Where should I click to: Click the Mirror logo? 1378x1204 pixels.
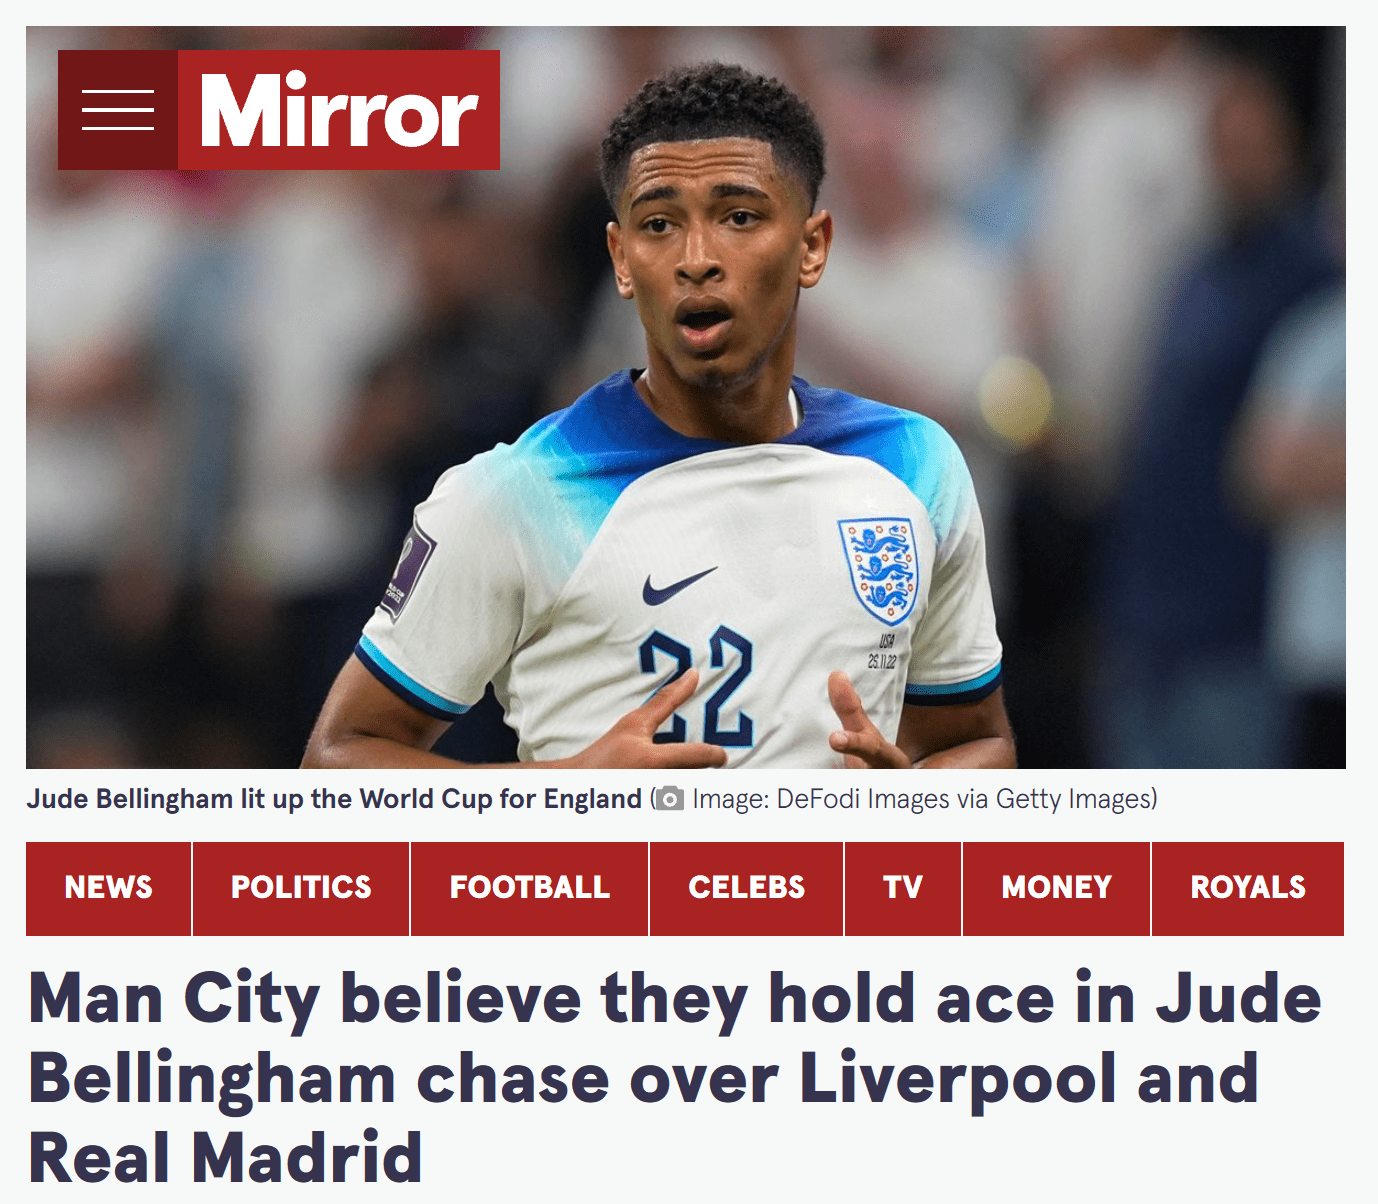click(x=339, y=110)
